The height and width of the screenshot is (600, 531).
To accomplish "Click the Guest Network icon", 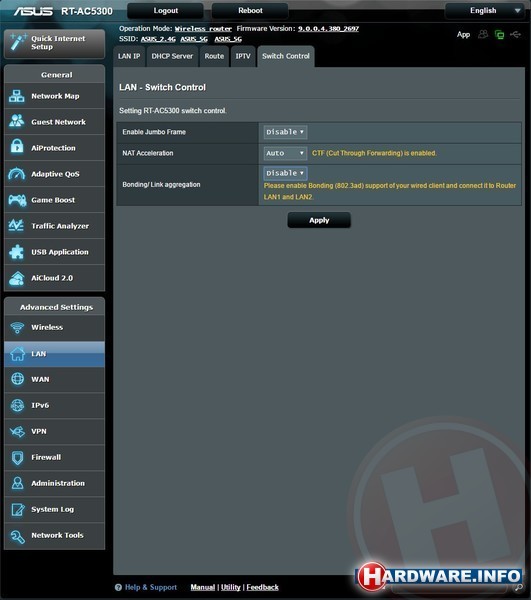I will (17, 121).
